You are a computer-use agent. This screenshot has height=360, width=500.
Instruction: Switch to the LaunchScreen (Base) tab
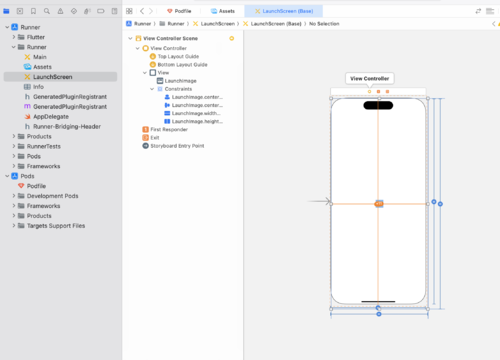tap(284, 11)
